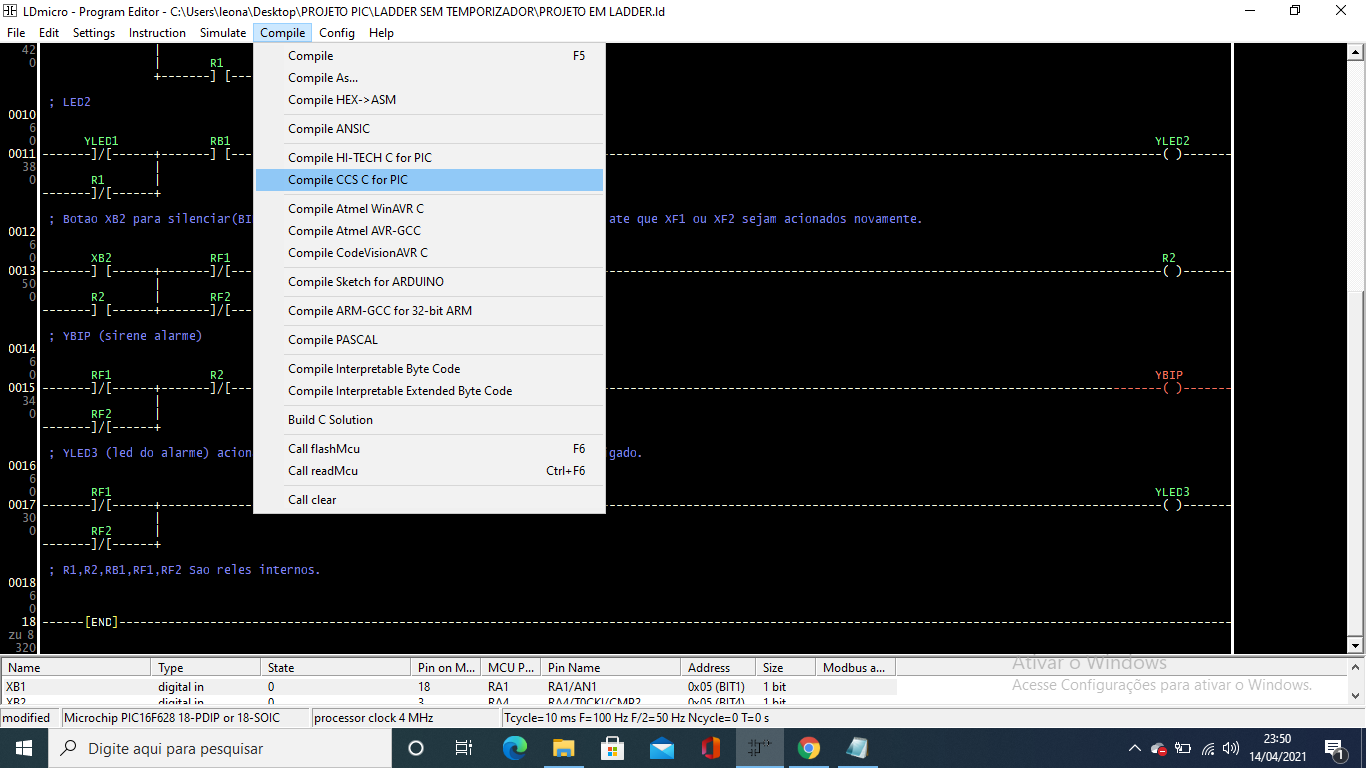This screenshot has height=768, width=1366.
Task: Choose Build C Solution
Action: [x=430, y=420]
